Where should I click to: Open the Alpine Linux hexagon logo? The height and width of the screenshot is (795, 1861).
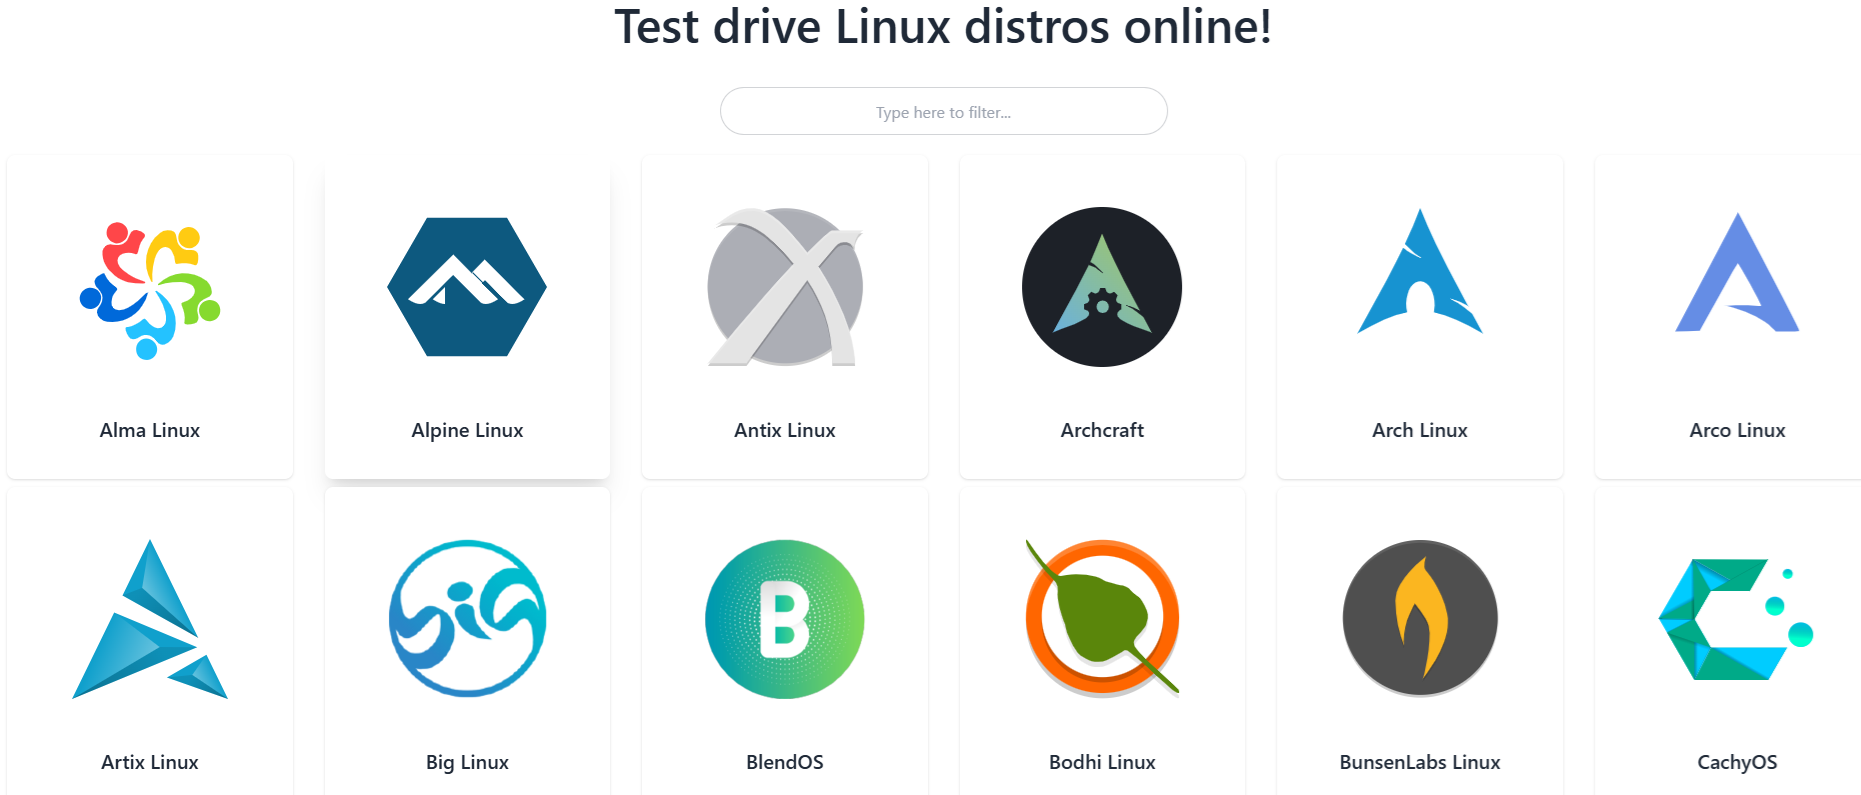pos(467,287)
